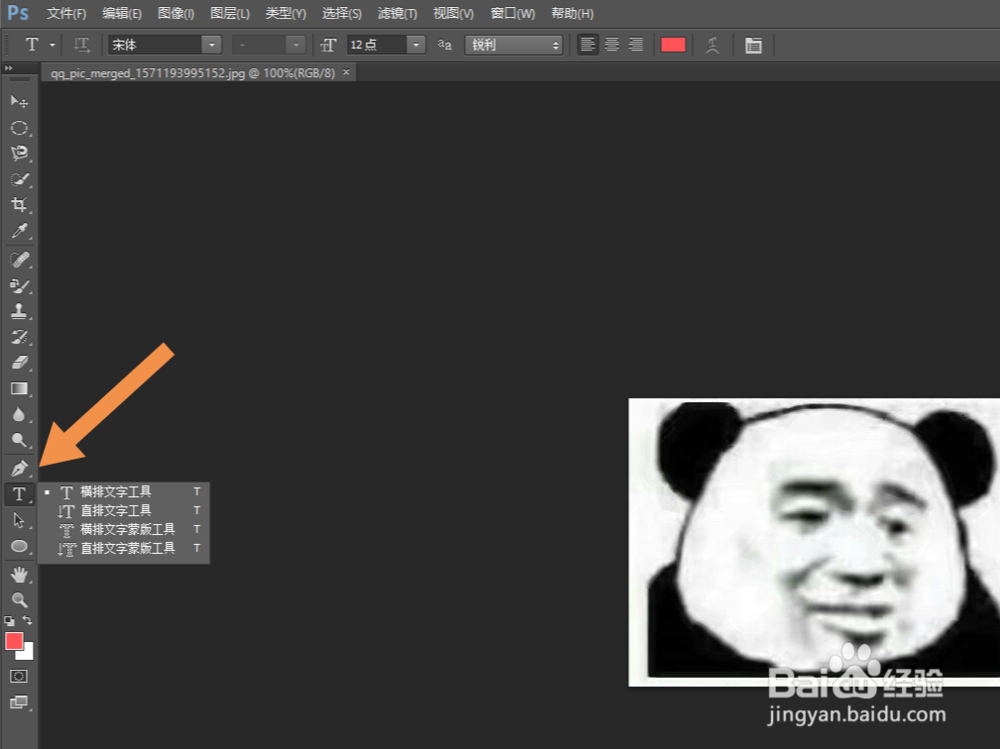
Task: Choose 直排文字工具 from flyout
Action: [x=124, y=510]
